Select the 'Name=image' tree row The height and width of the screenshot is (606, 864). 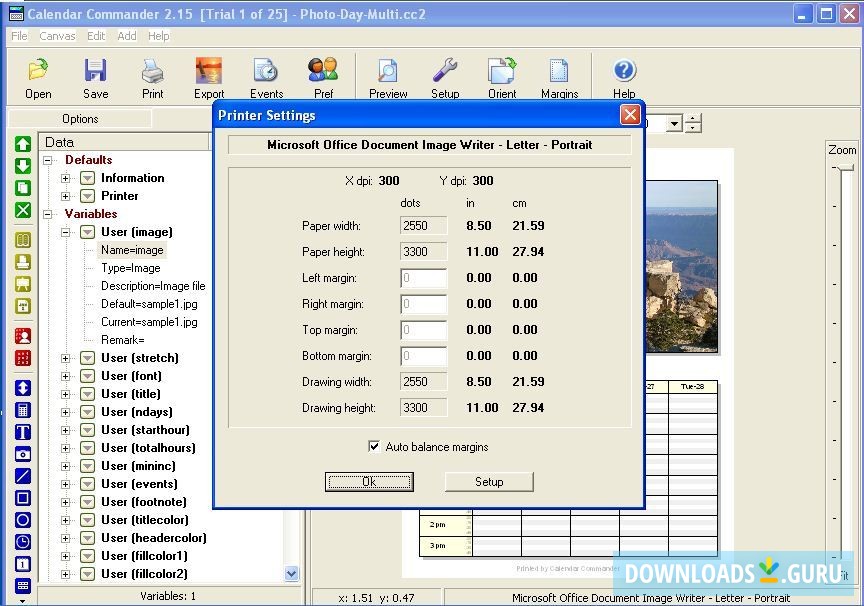coord(132,250)
